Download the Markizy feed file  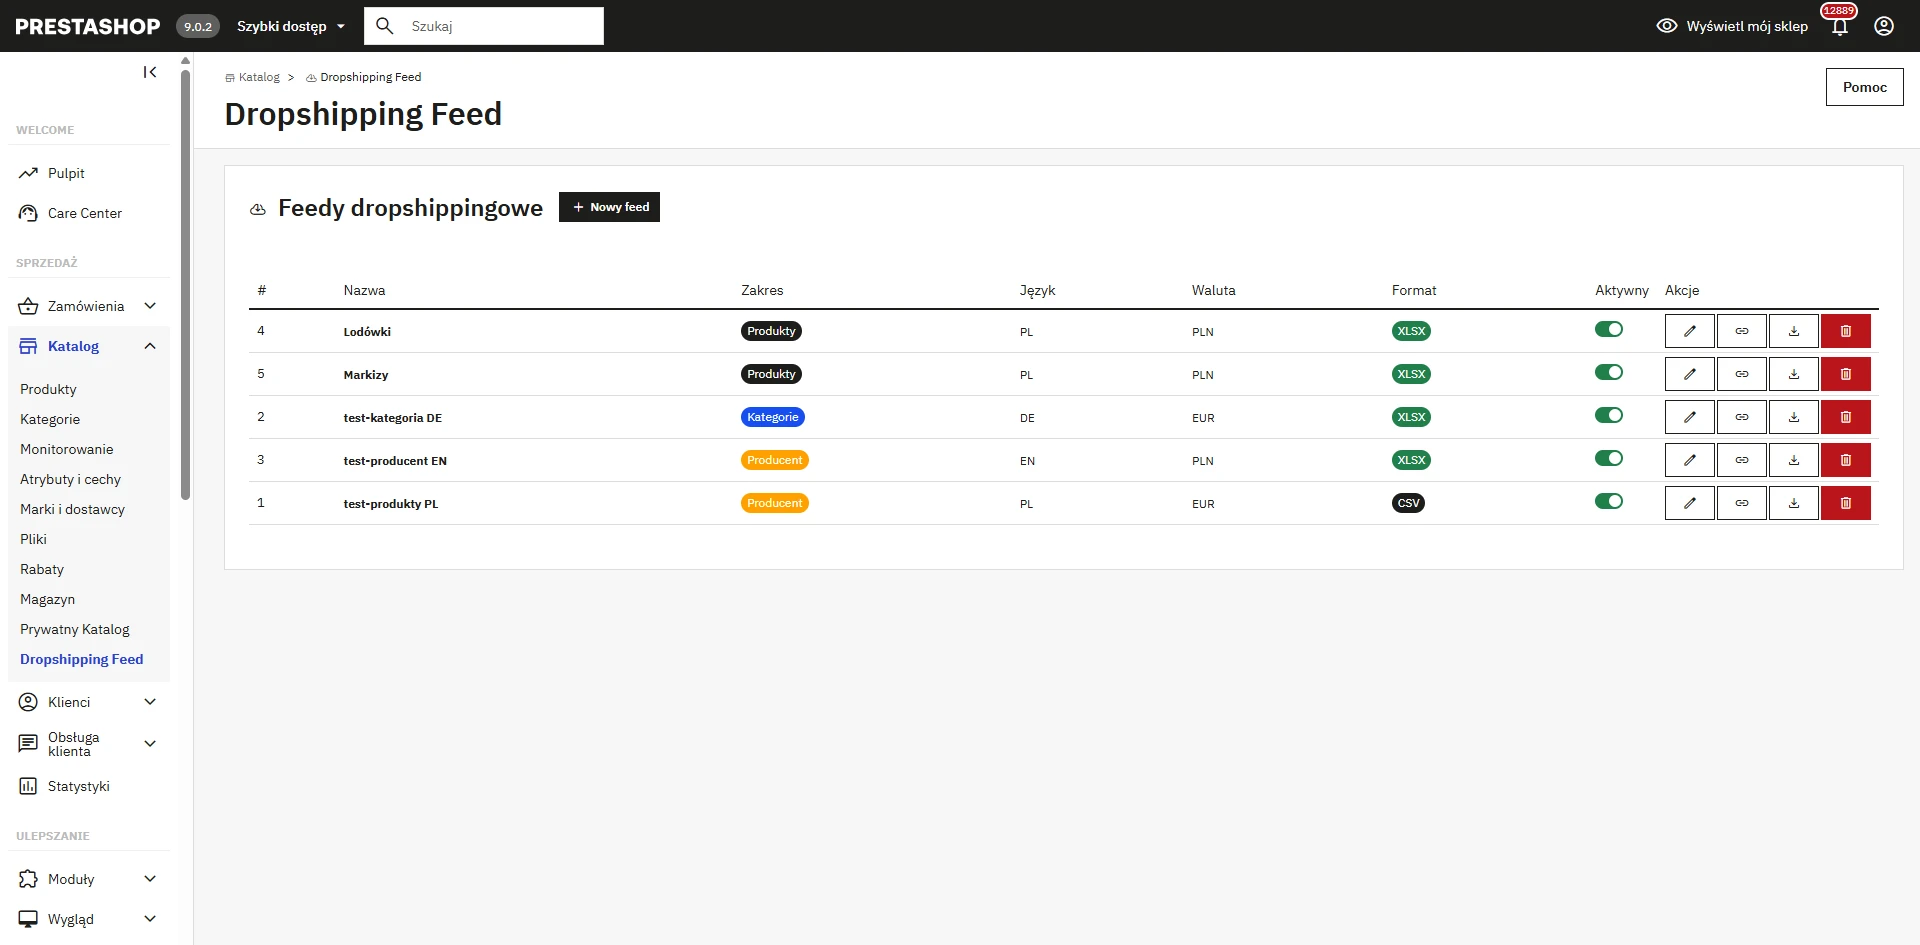1793,374
